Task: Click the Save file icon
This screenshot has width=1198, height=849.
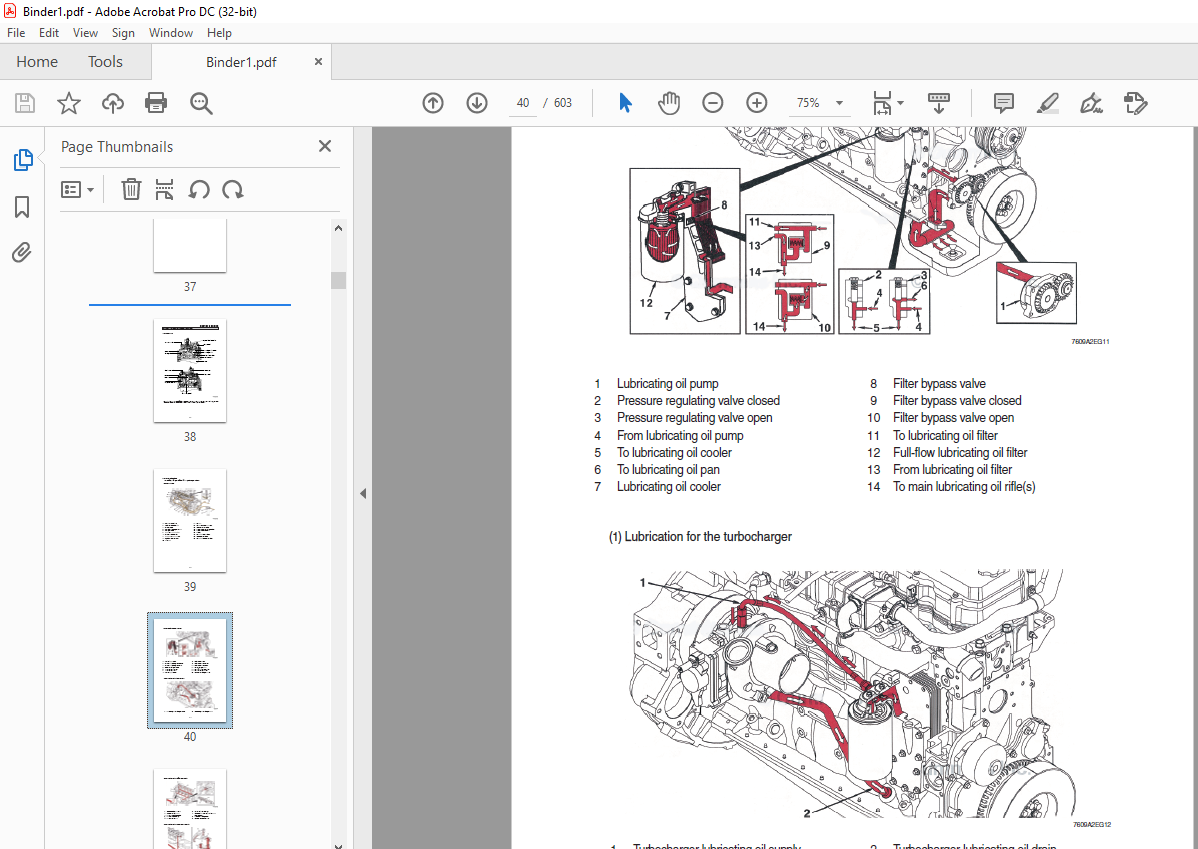Action: tap(25, 103)
